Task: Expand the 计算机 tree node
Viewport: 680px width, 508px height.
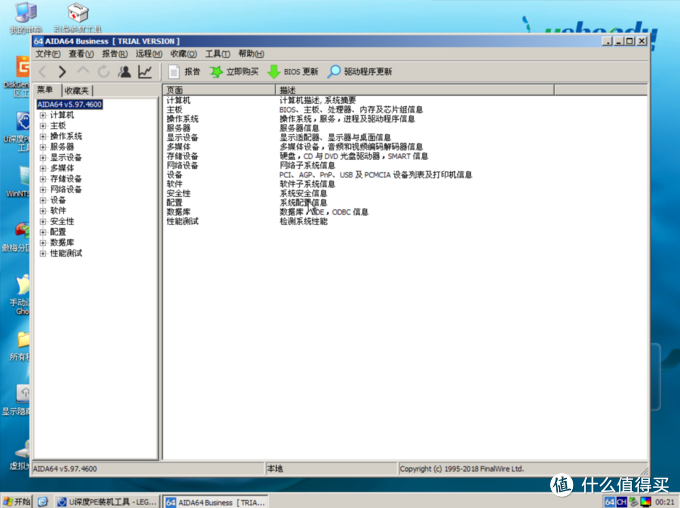Action: click(43, 115)
